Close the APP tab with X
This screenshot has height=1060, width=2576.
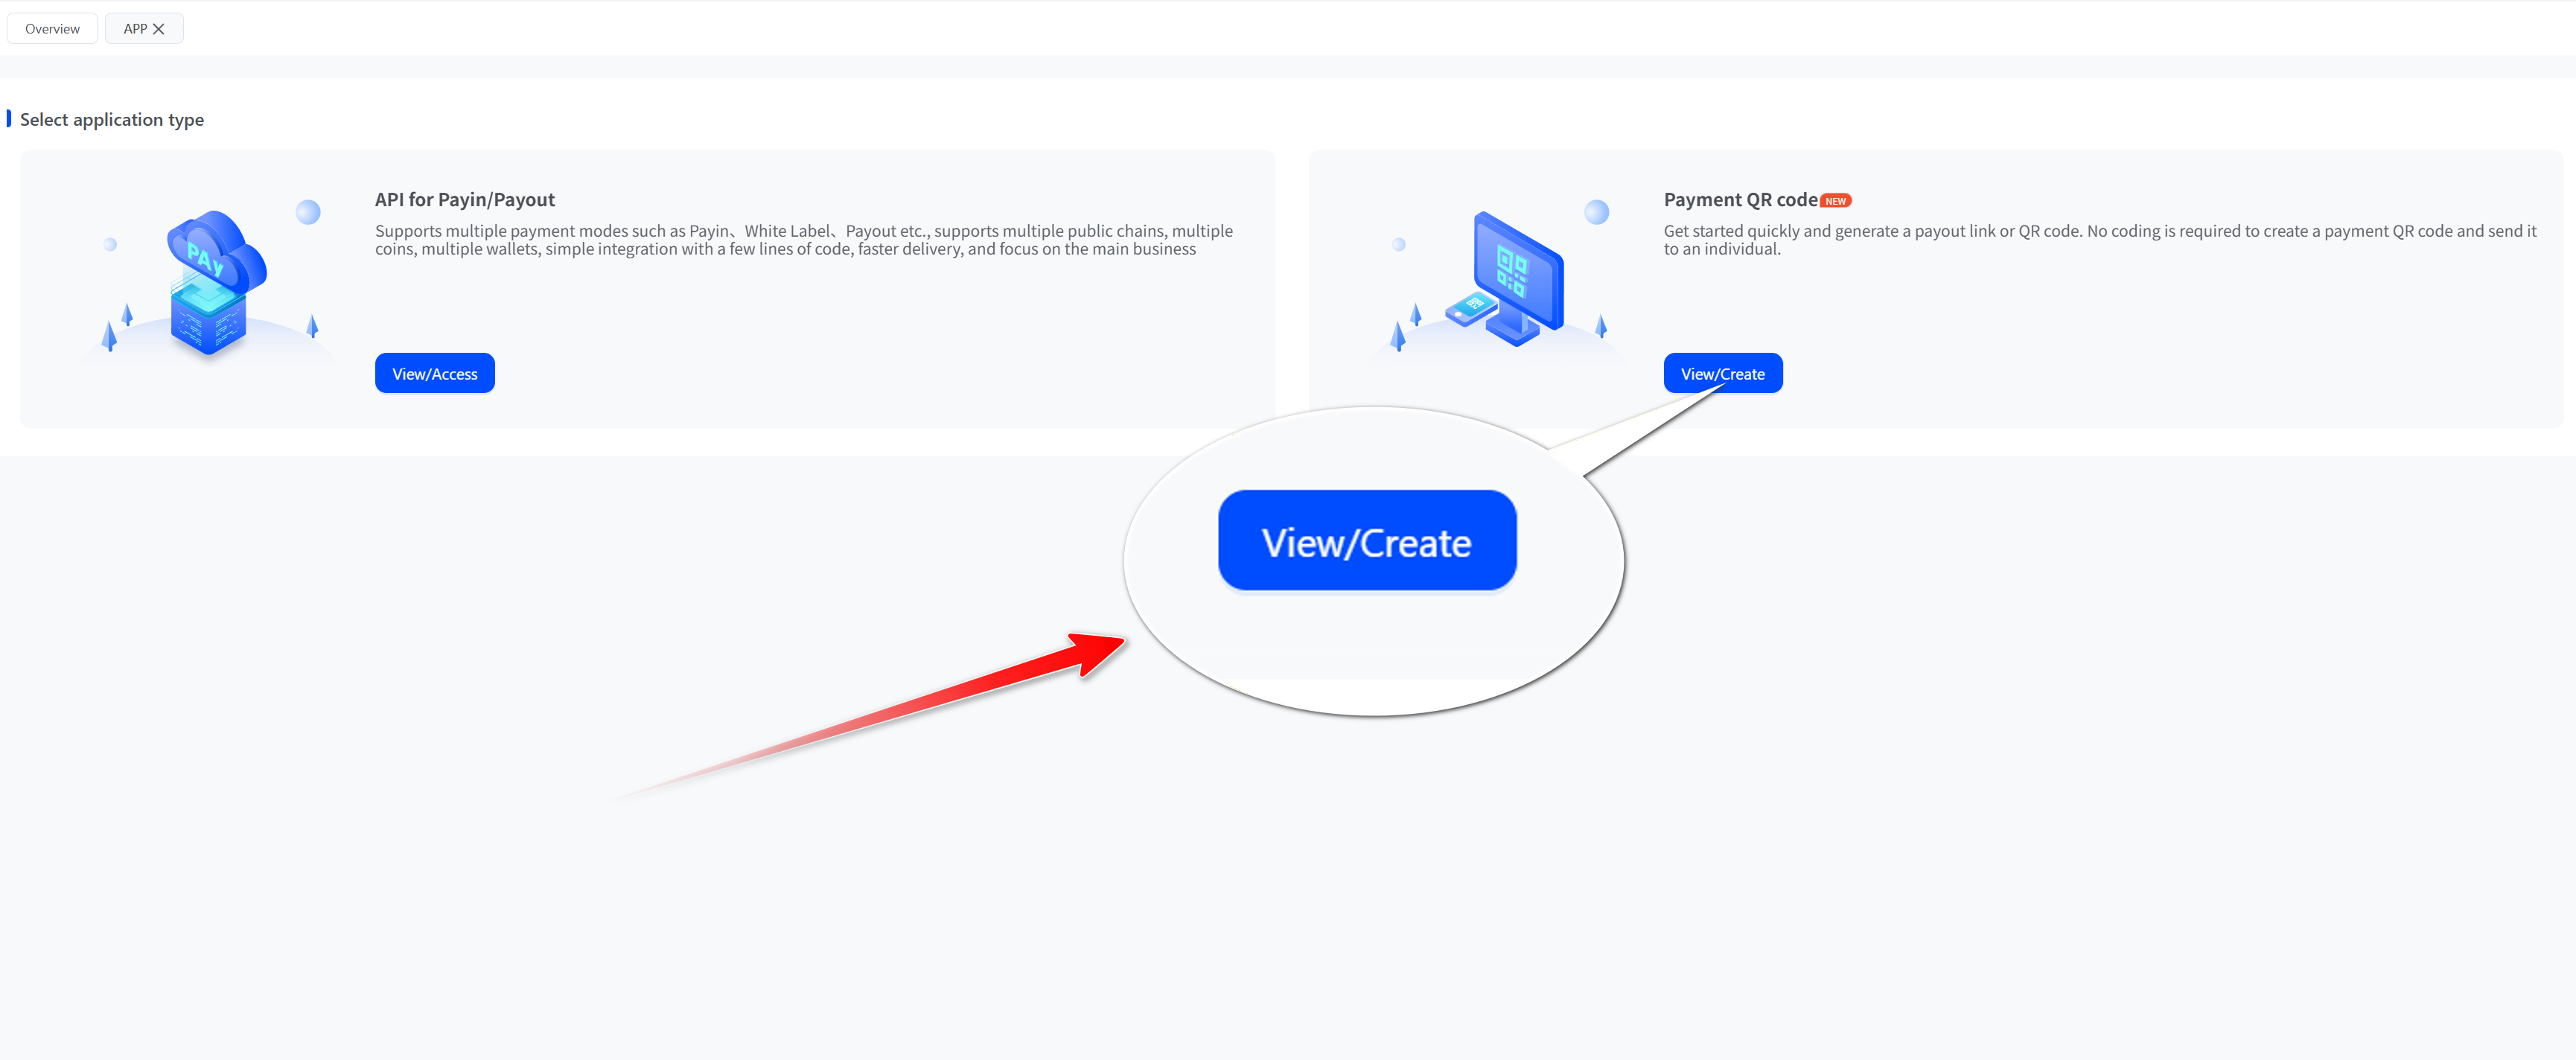pyautogui.click(x=158, y=29)
